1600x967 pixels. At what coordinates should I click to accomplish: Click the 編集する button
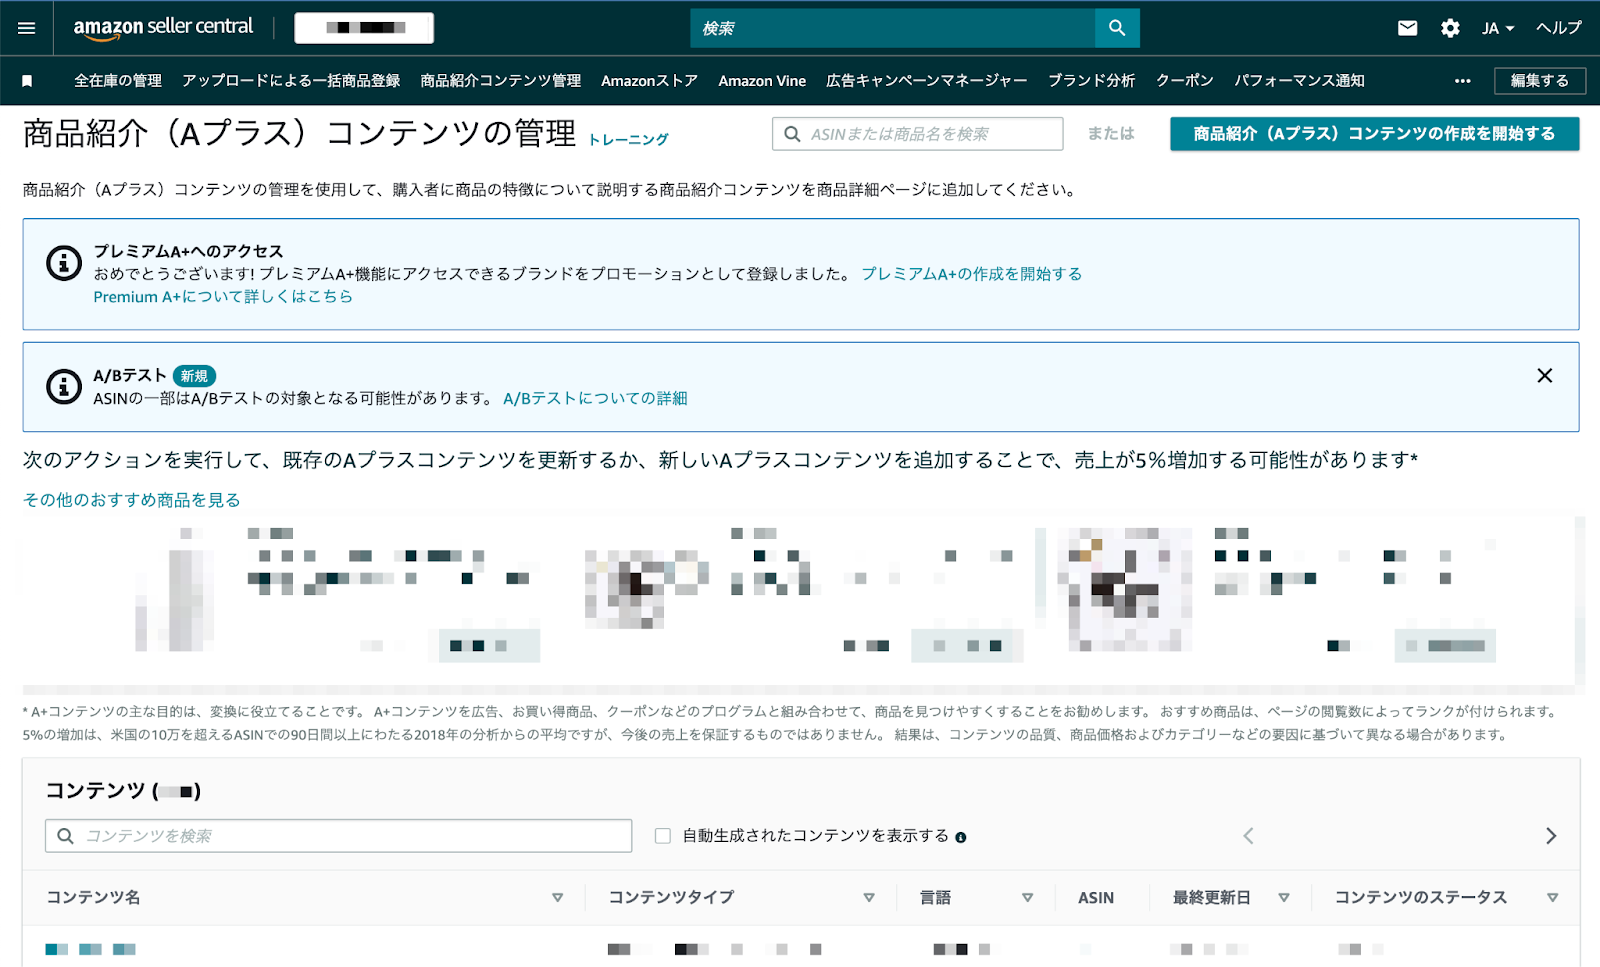coord(1540,81)
